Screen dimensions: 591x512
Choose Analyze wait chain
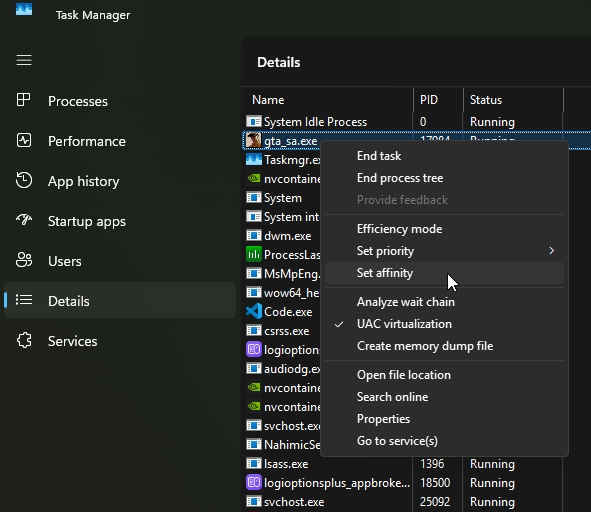[x=444, y=302]
